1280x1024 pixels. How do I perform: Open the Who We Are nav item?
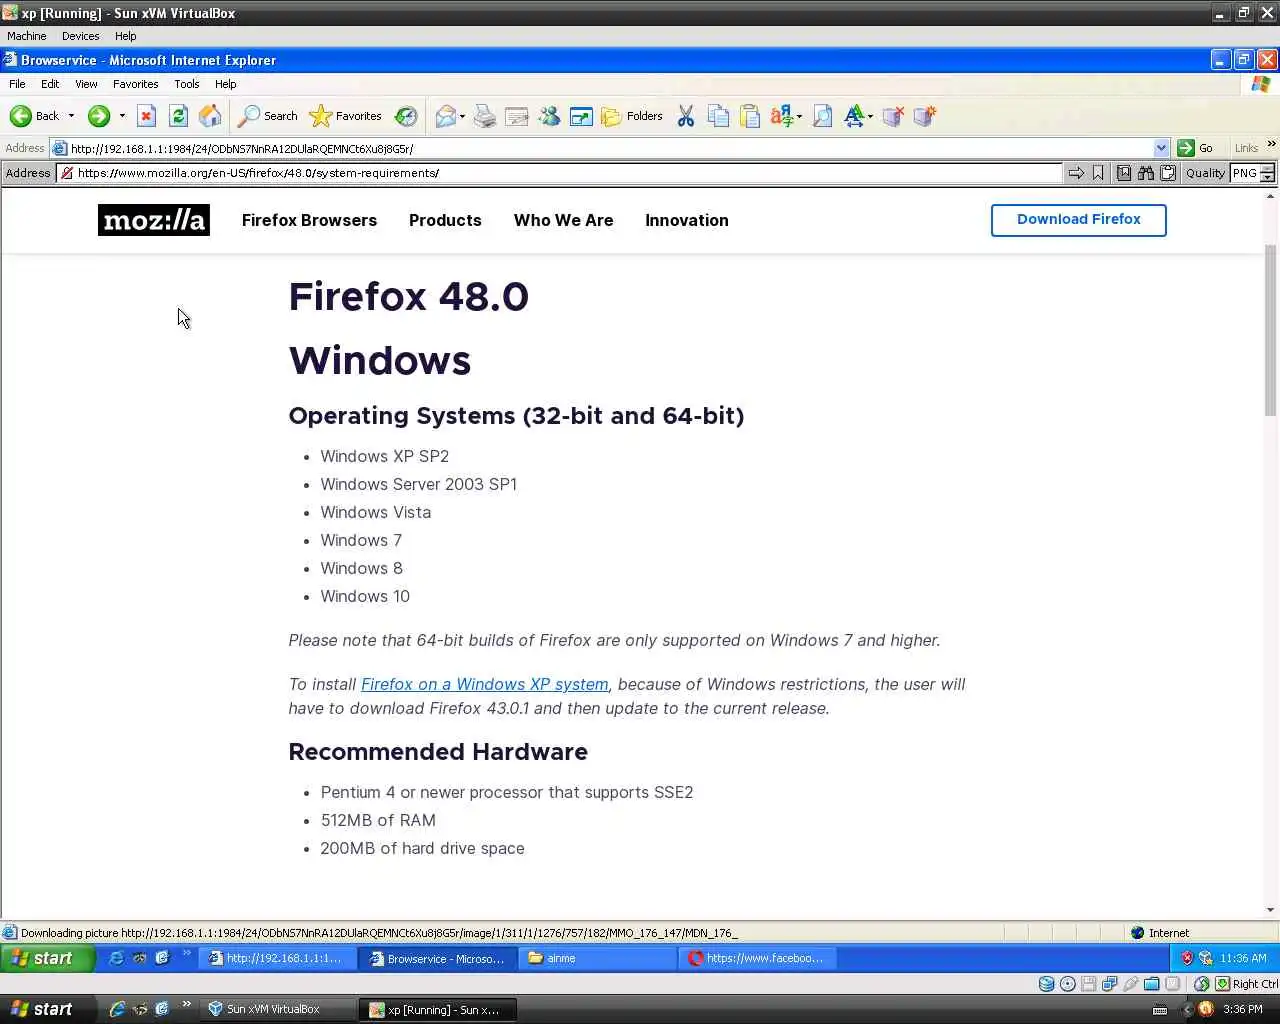pos(563,220)
